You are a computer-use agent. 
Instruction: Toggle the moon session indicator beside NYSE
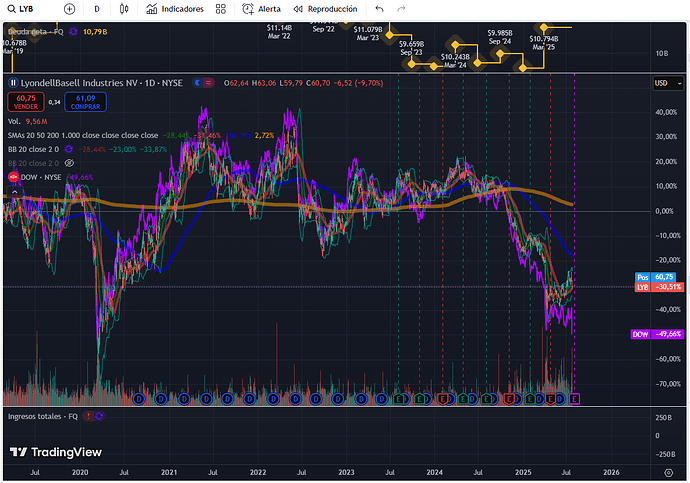pos(198,83)
